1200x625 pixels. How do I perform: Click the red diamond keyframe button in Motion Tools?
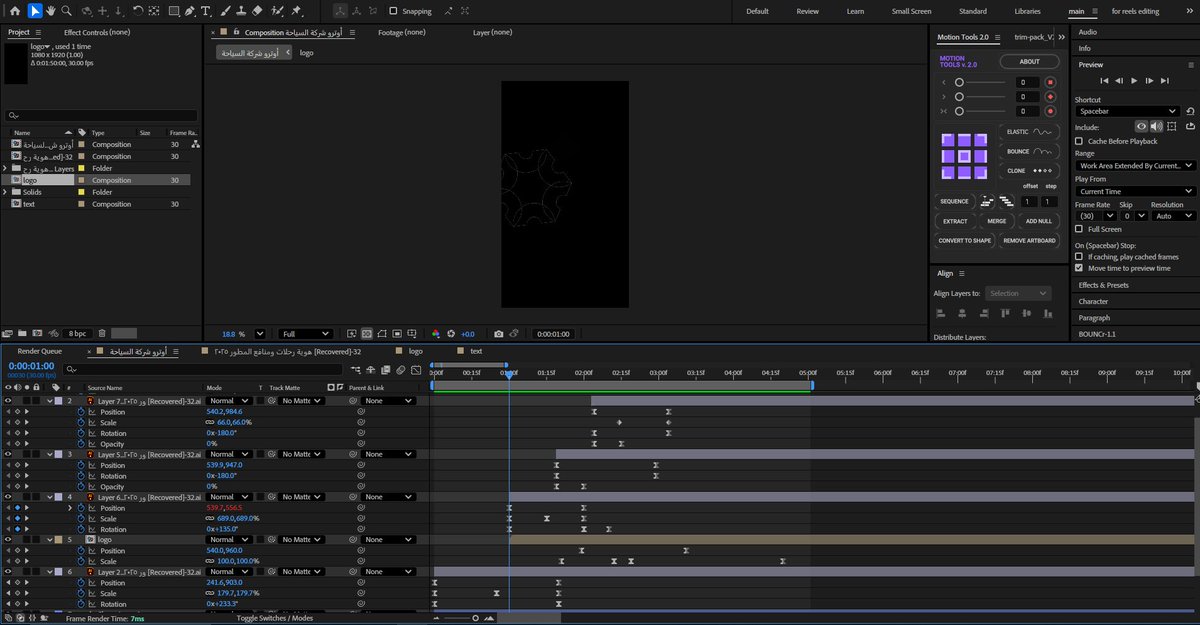click(x=1050, y=97)
